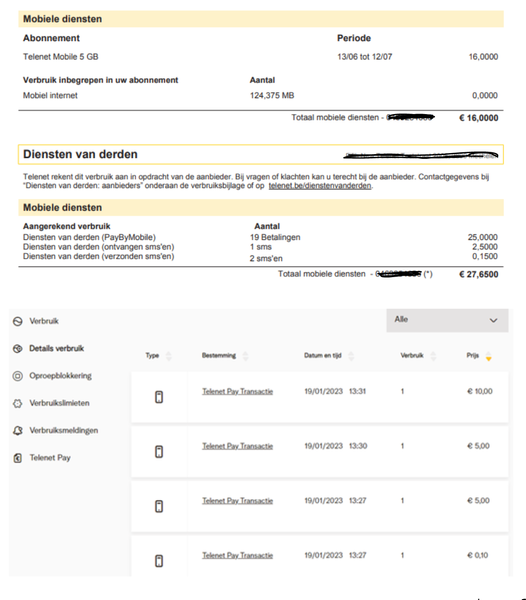
Task: Click the Diensten van derden heading
Action: point(80,154)
